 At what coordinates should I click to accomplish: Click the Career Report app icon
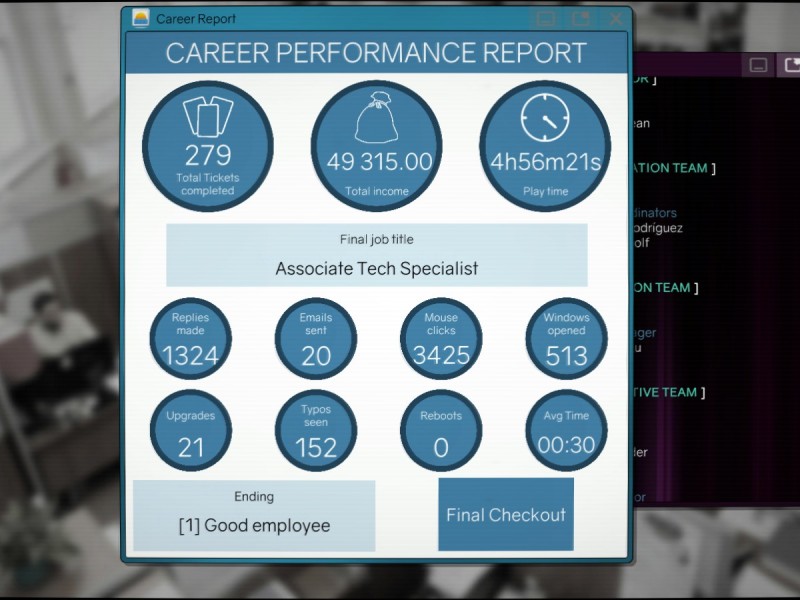pyautogui.click(x=140, y=18)
